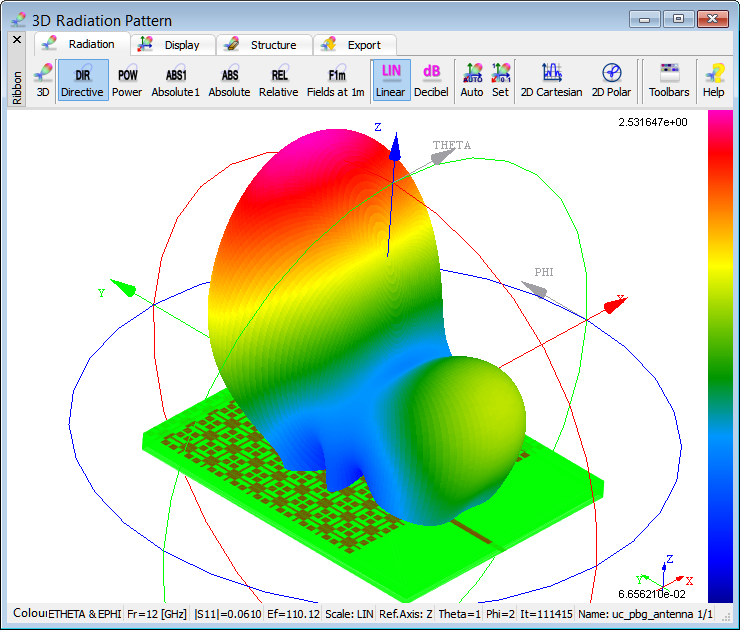Click the 3D view icon
This screenshot has height=630, width=740.
[43, 80]
